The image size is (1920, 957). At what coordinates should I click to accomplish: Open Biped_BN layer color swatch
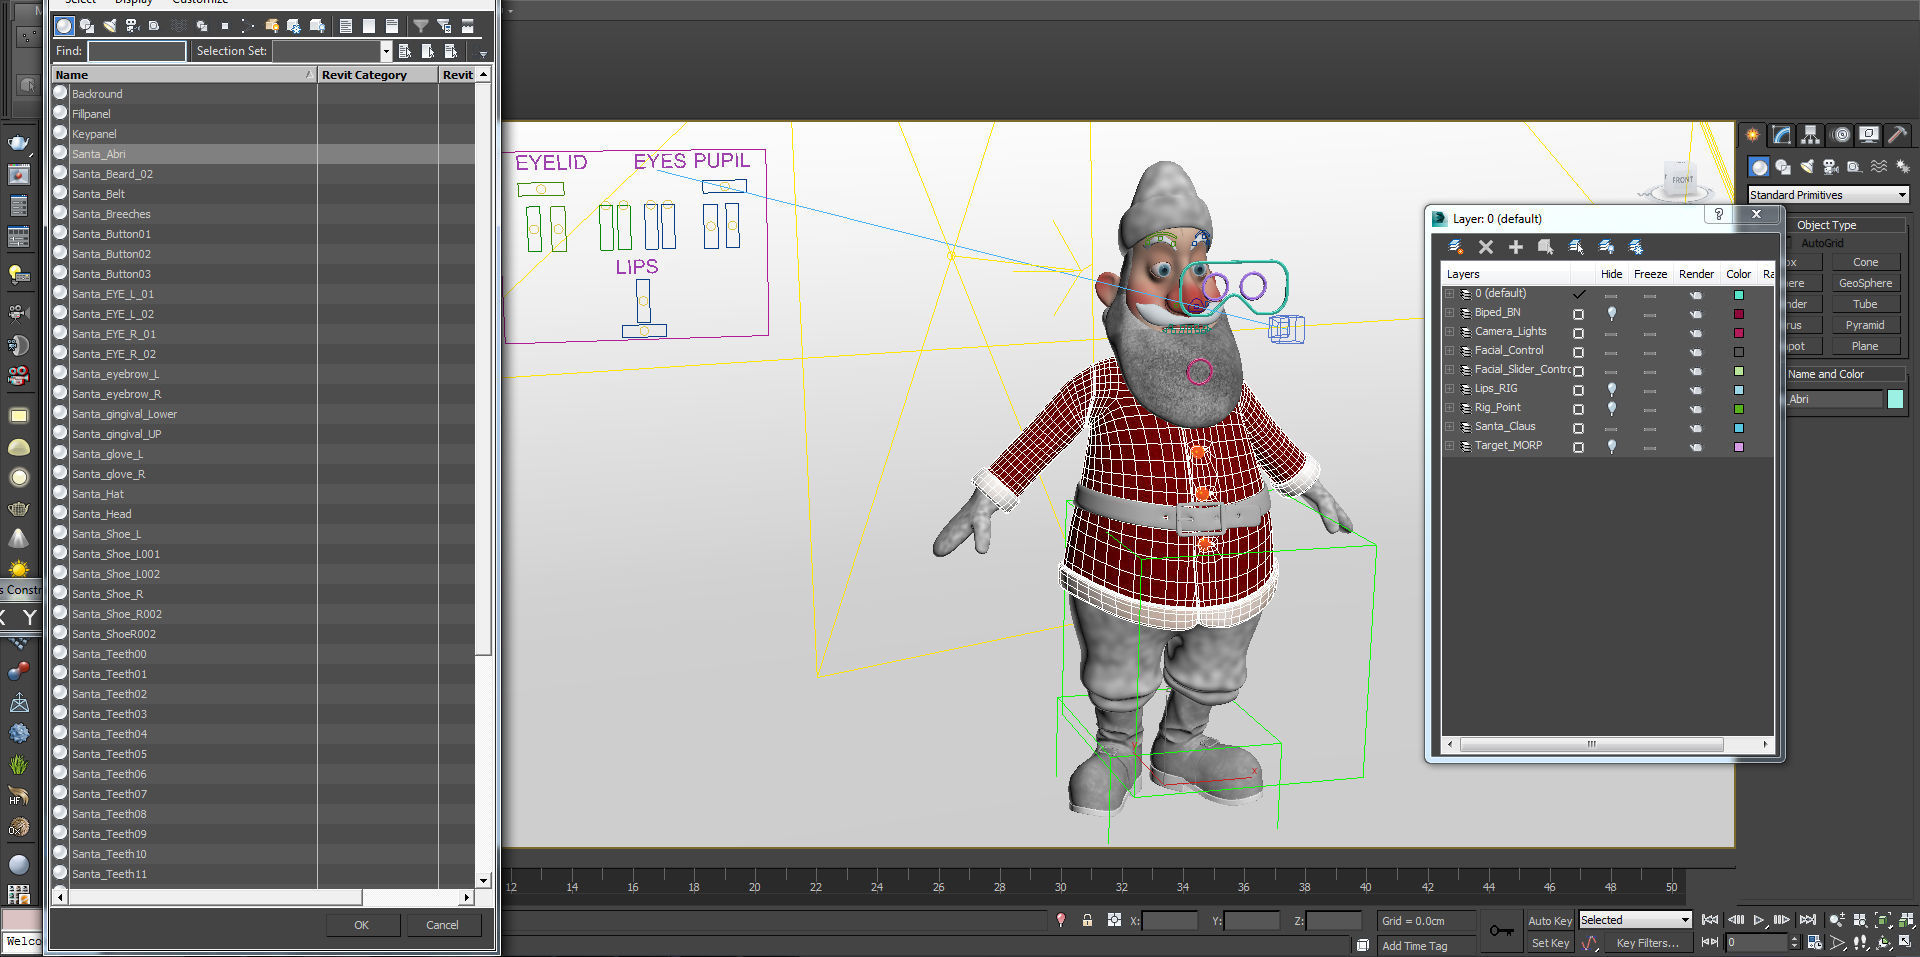click(1739, 314)
